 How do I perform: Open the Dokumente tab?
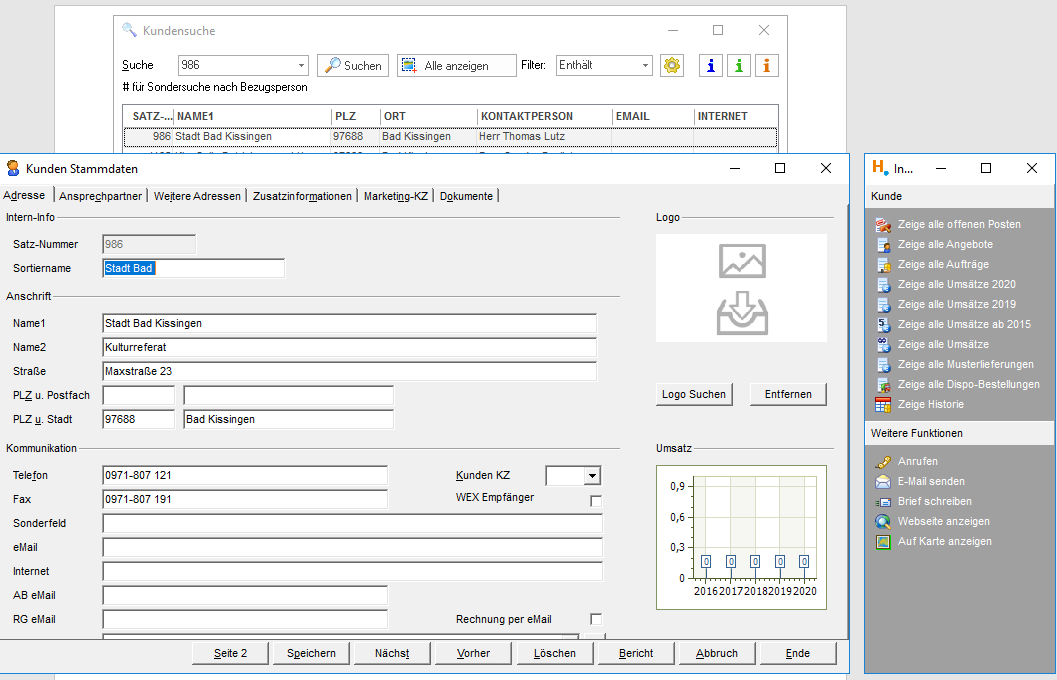click(466, 196)
